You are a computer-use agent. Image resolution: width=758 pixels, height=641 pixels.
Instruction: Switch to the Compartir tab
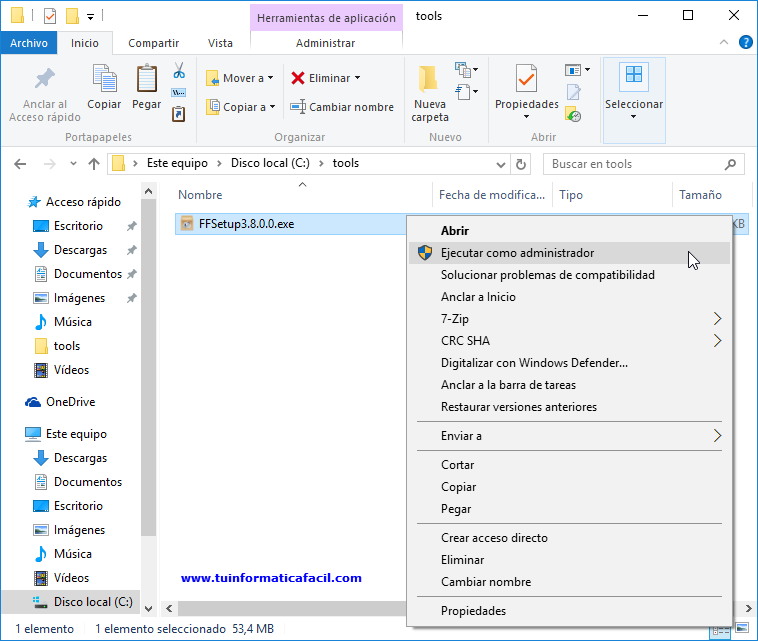(x=154, y=43)
